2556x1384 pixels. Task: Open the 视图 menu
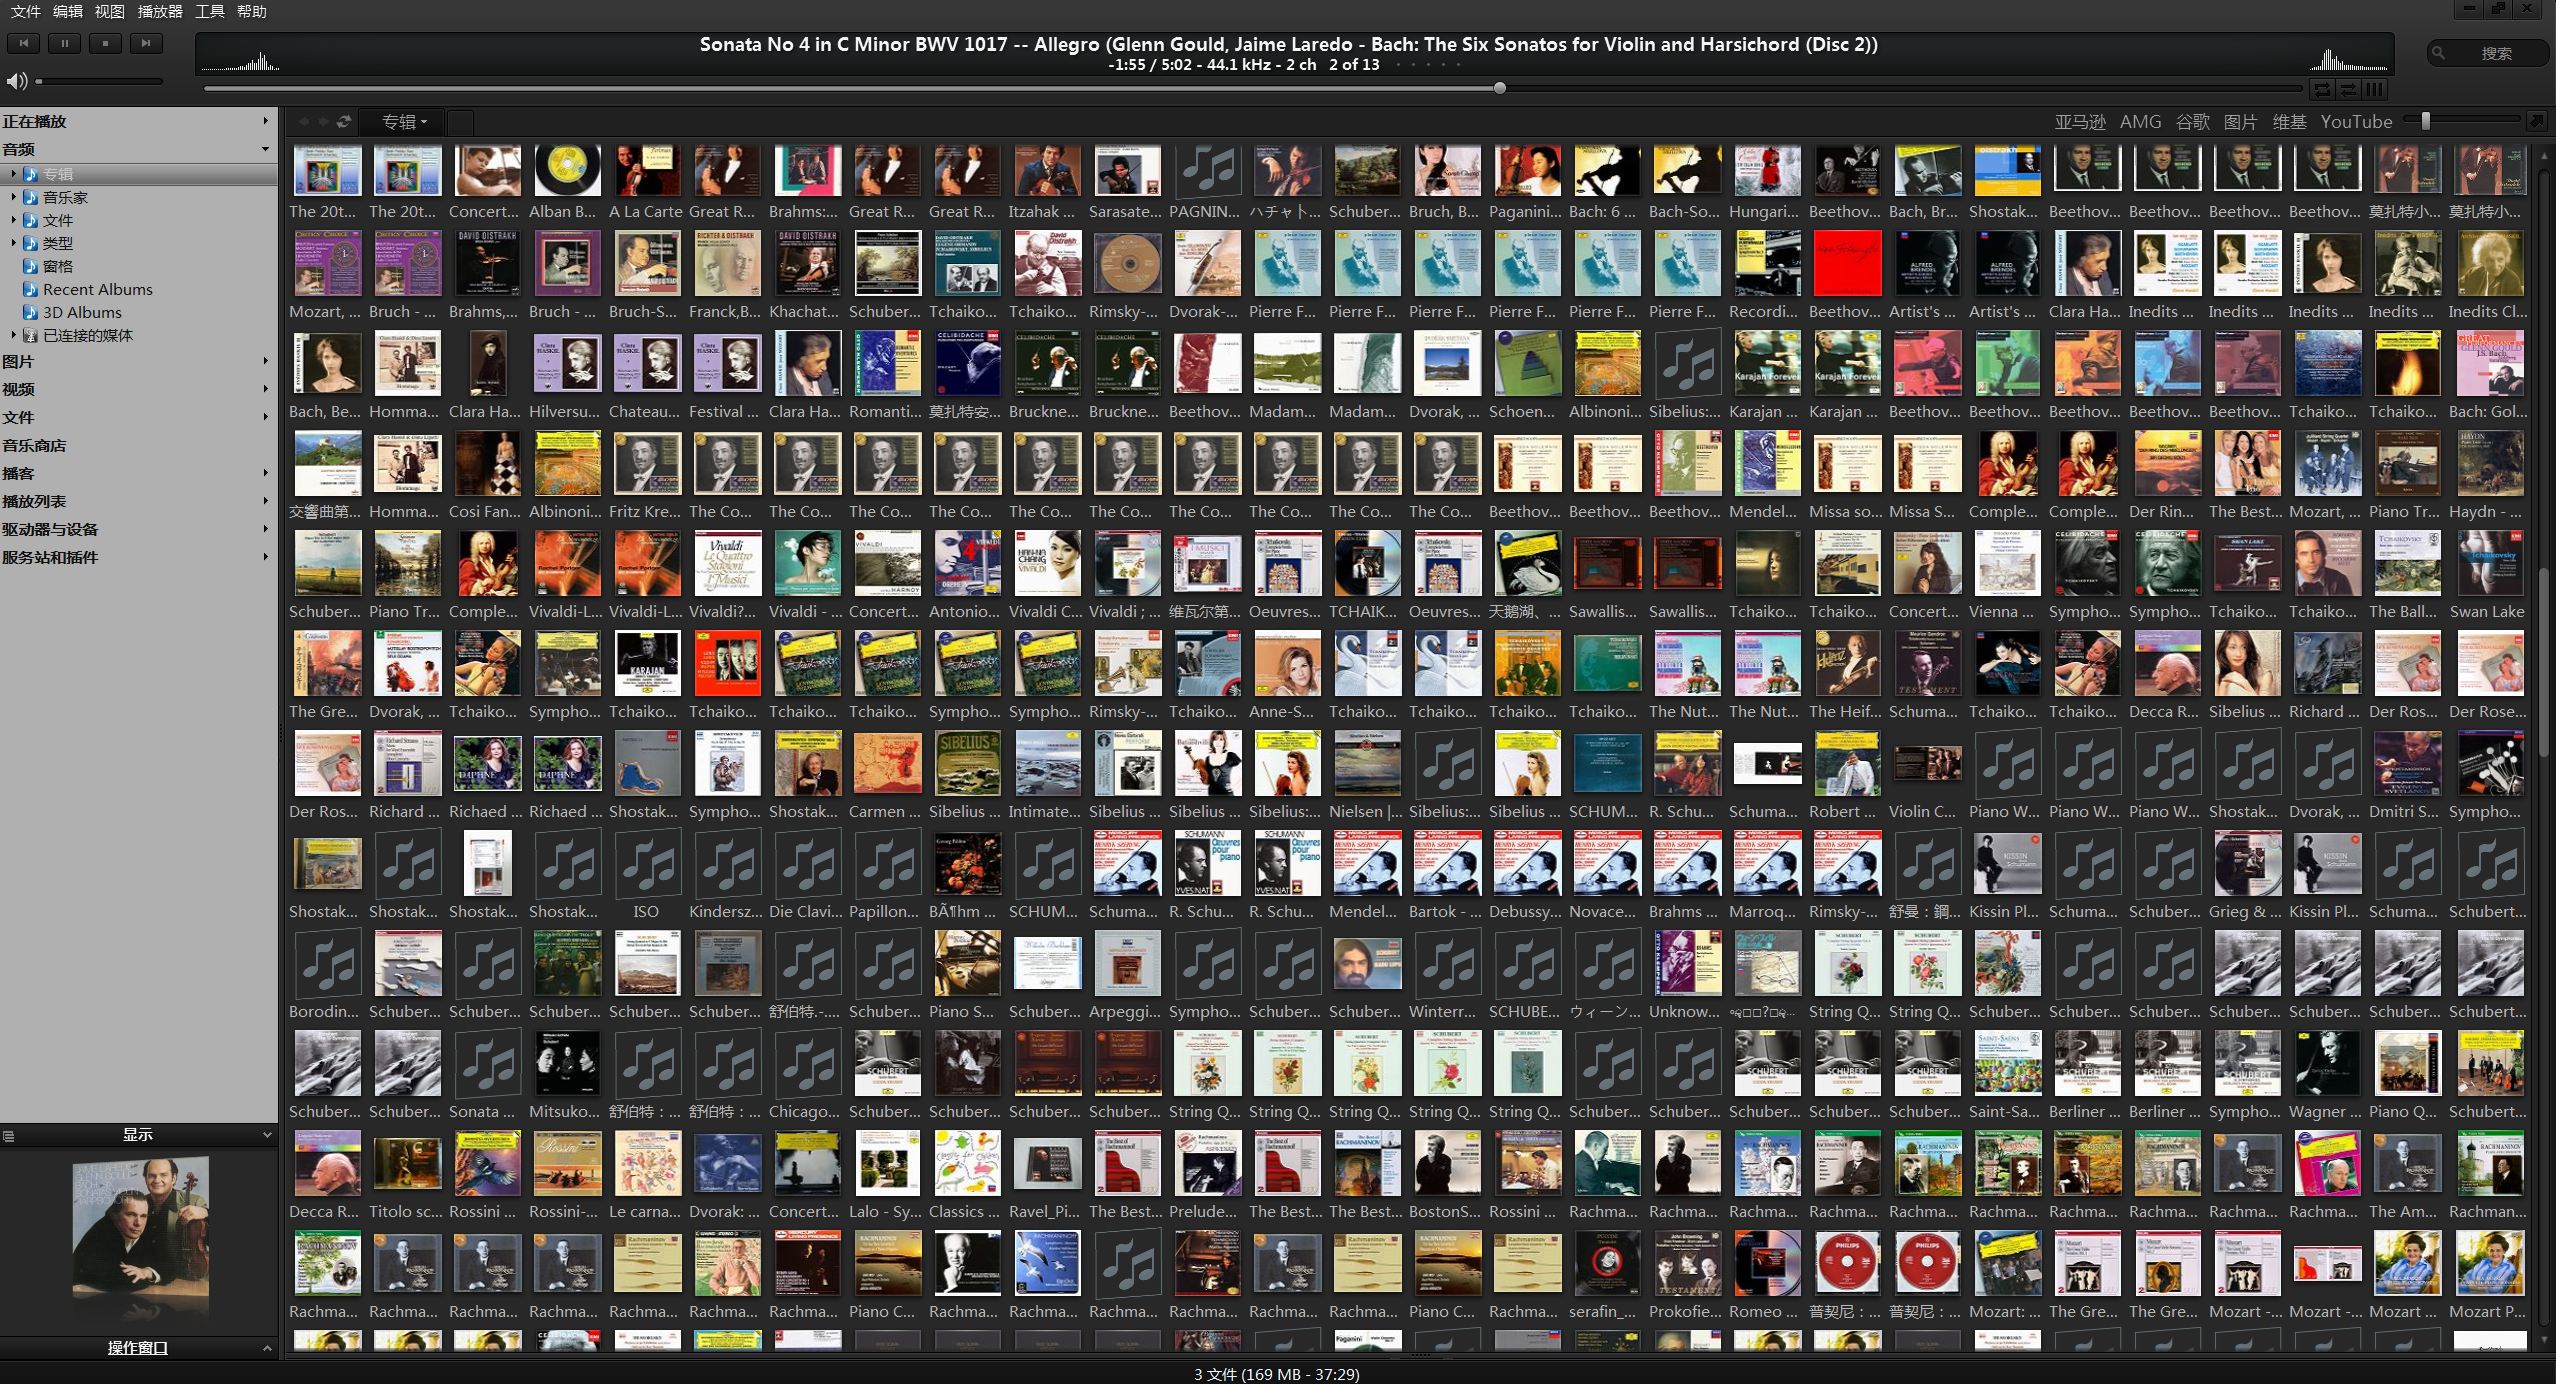click(x=110, y=11)
